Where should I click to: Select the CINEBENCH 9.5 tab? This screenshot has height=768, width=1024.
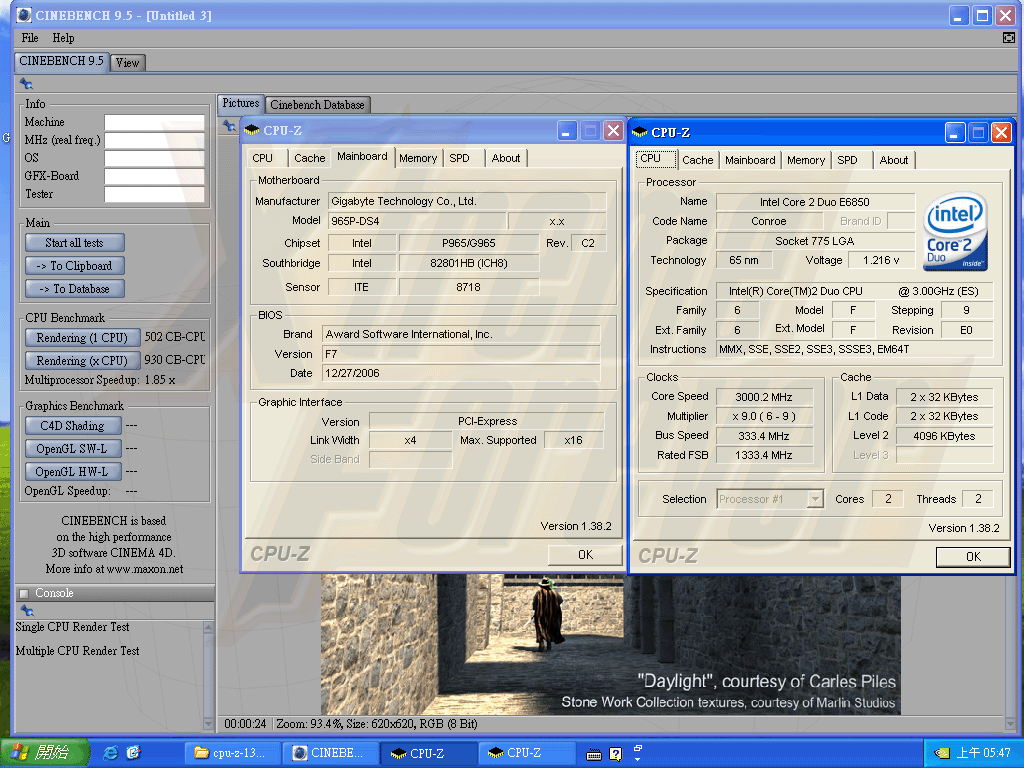(x=61, y=61)
